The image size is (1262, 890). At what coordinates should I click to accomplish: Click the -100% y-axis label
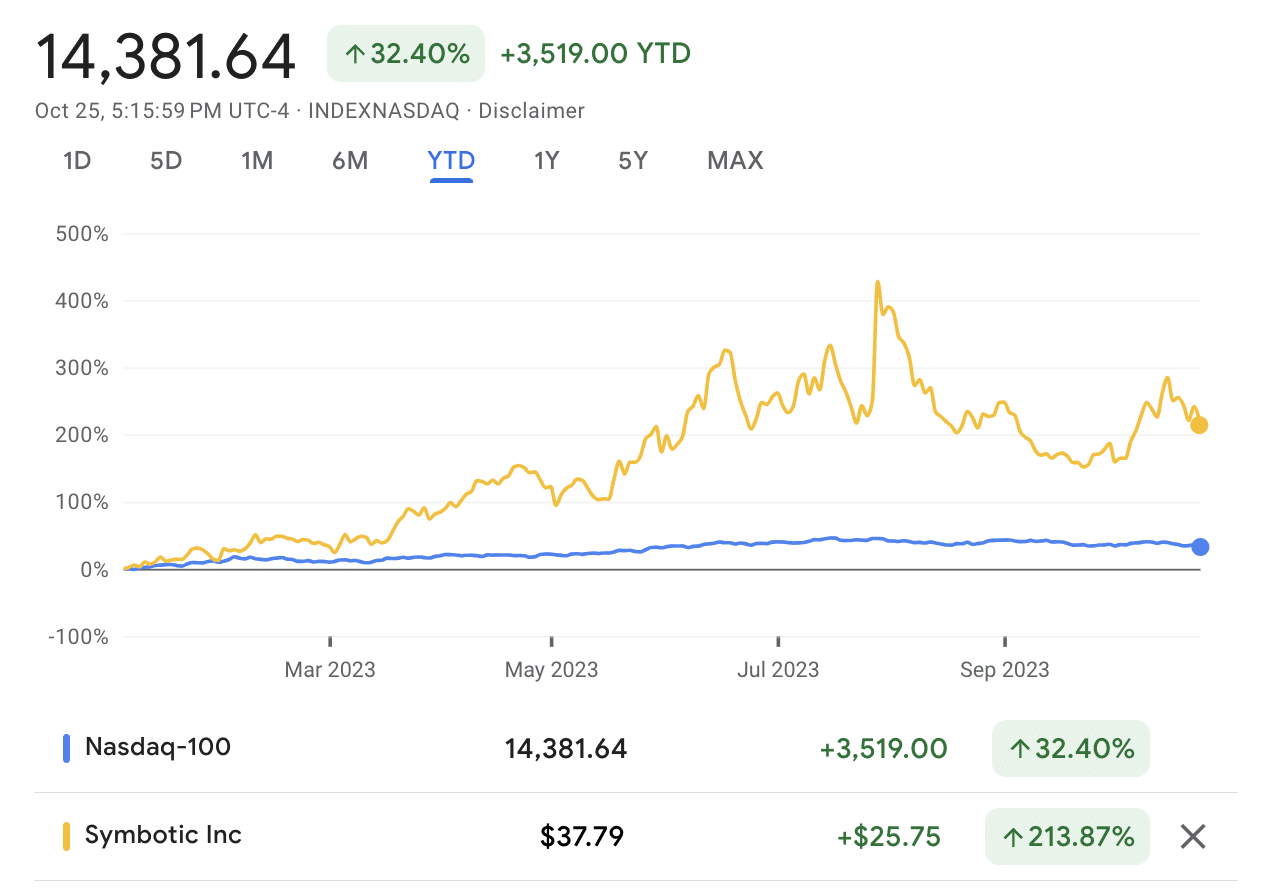78,636
